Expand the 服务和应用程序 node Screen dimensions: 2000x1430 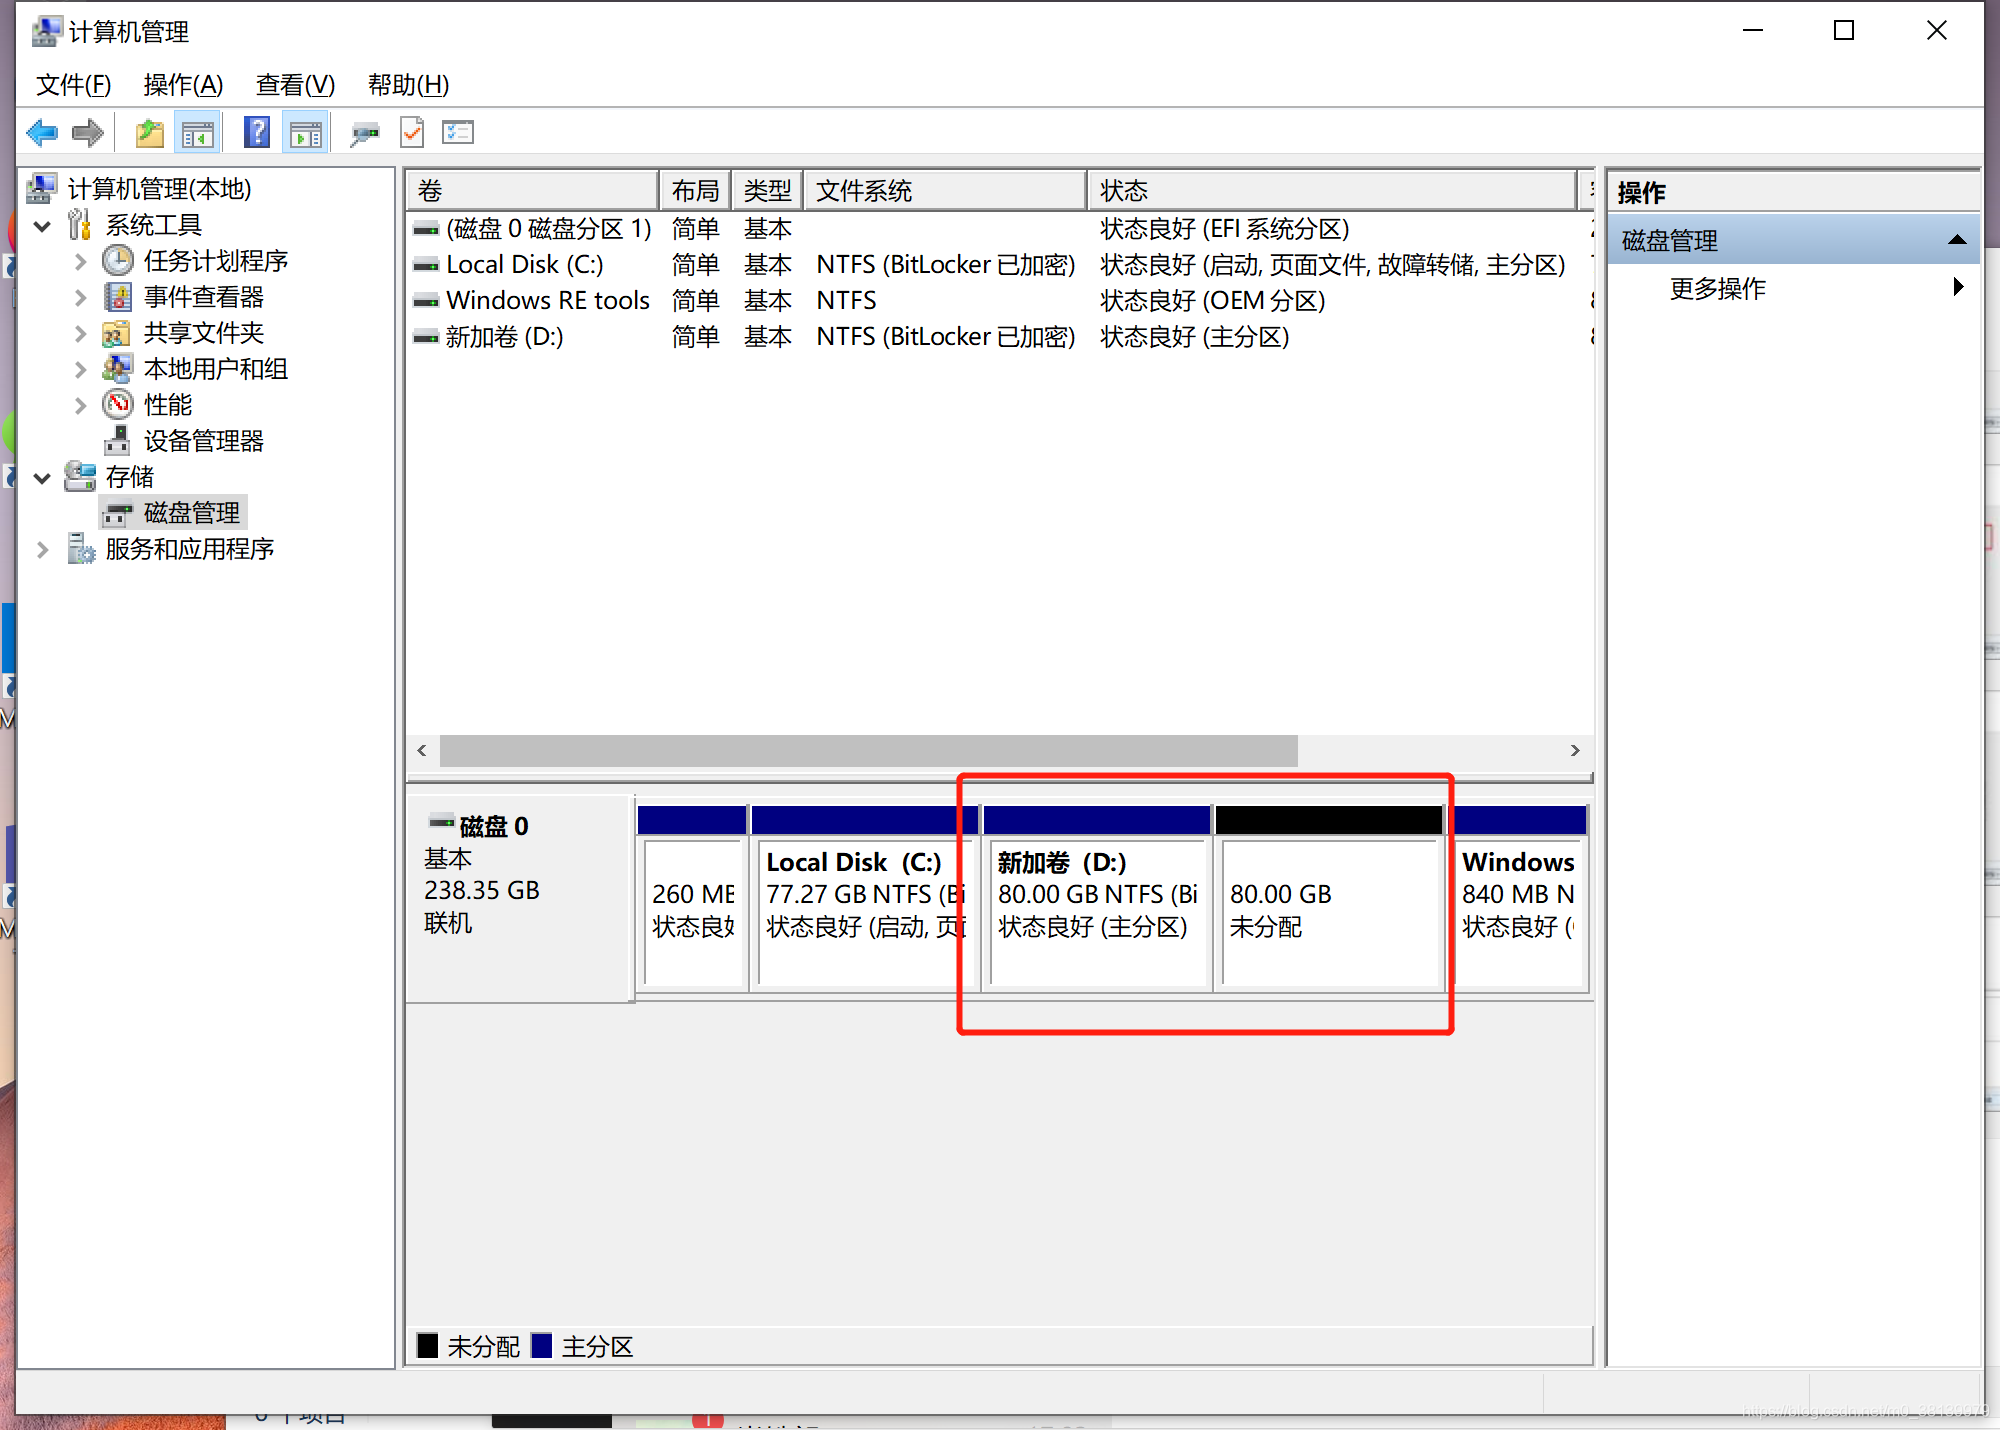click(43, 549)
